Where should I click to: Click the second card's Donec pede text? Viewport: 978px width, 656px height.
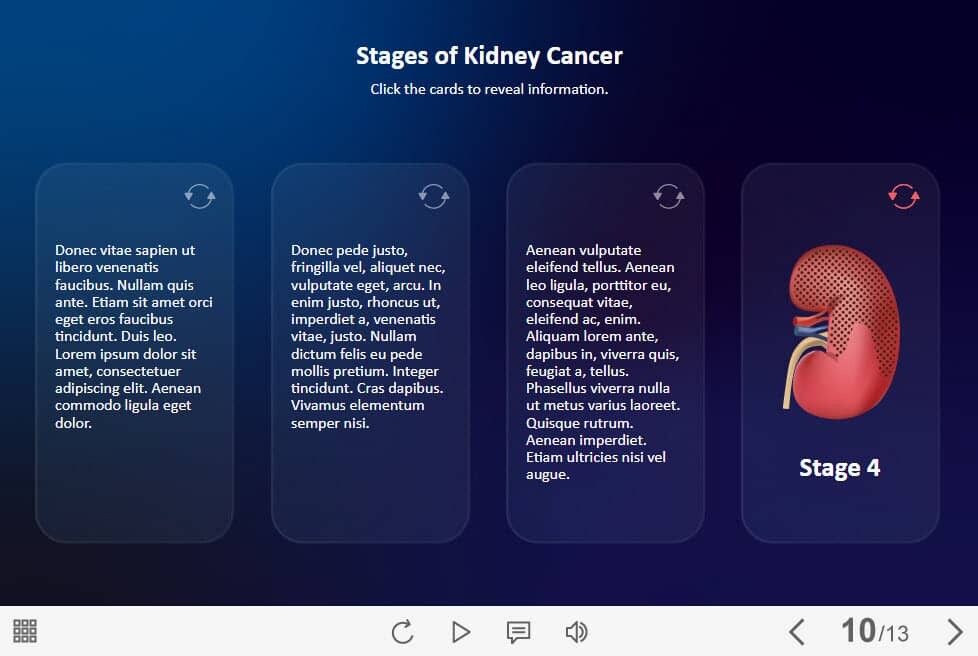[x=369, y=336]
